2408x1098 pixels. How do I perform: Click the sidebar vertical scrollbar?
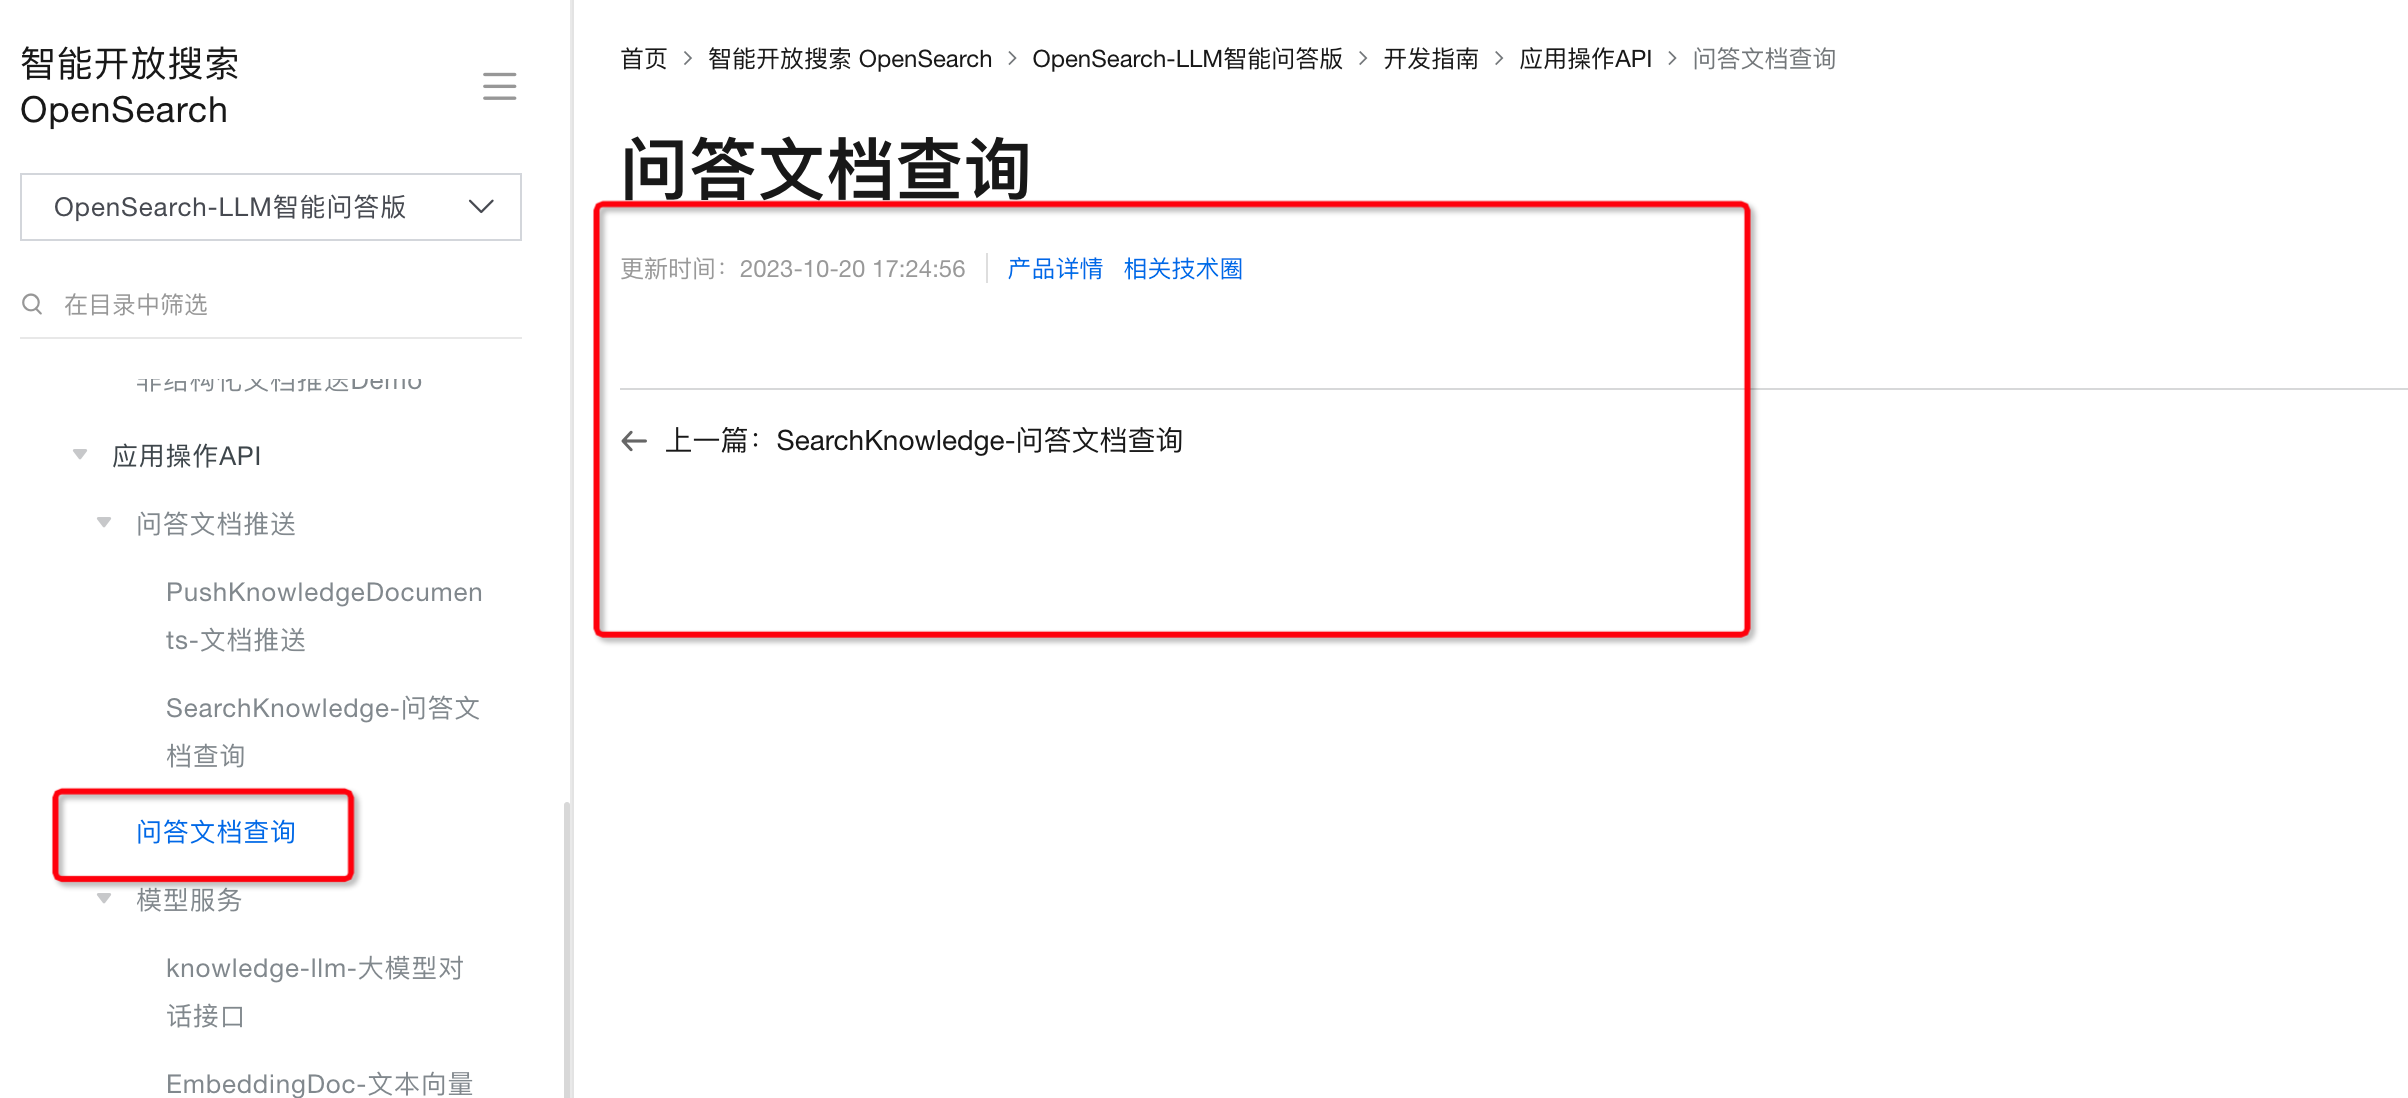click(x=567, y=950)
